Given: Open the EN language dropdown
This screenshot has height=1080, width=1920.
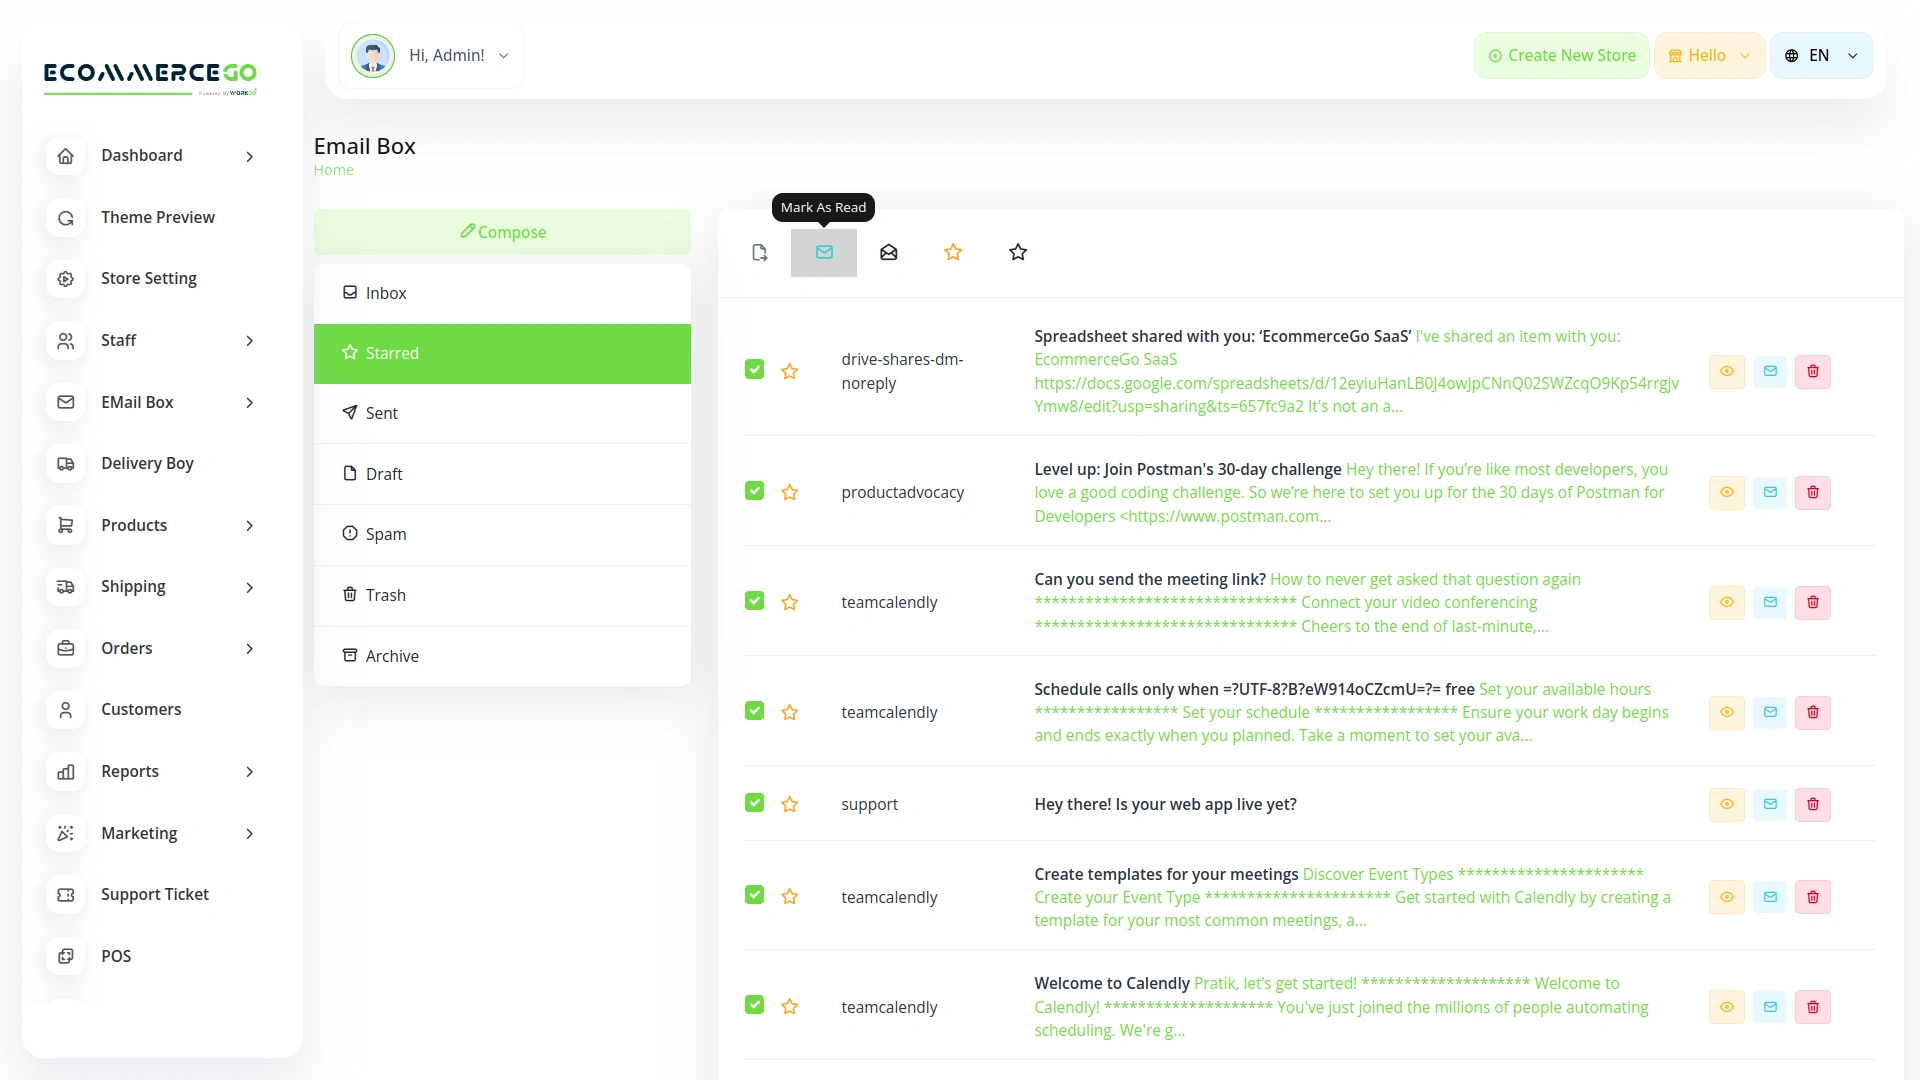Looking at the screenshot, I should pos(1821,56).
